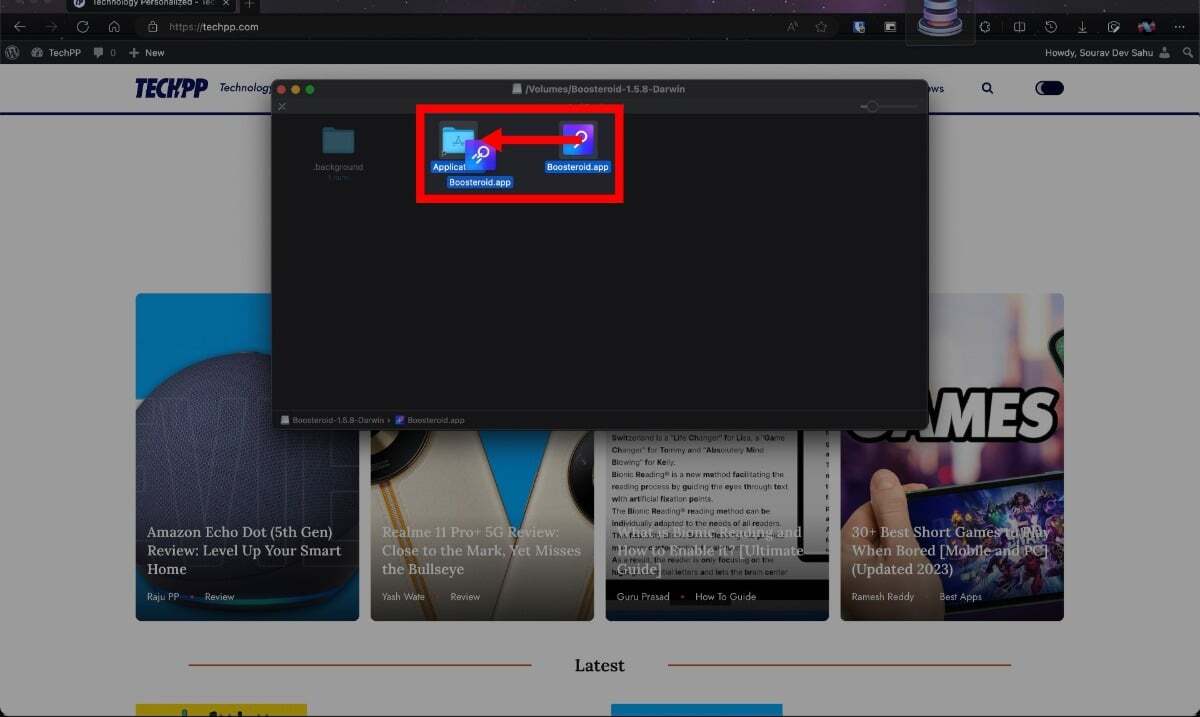This screenshot has width=1200, height=717.
Task: Reload the techpp.com page
Action: pyautogui.click(x=83, y=27)
